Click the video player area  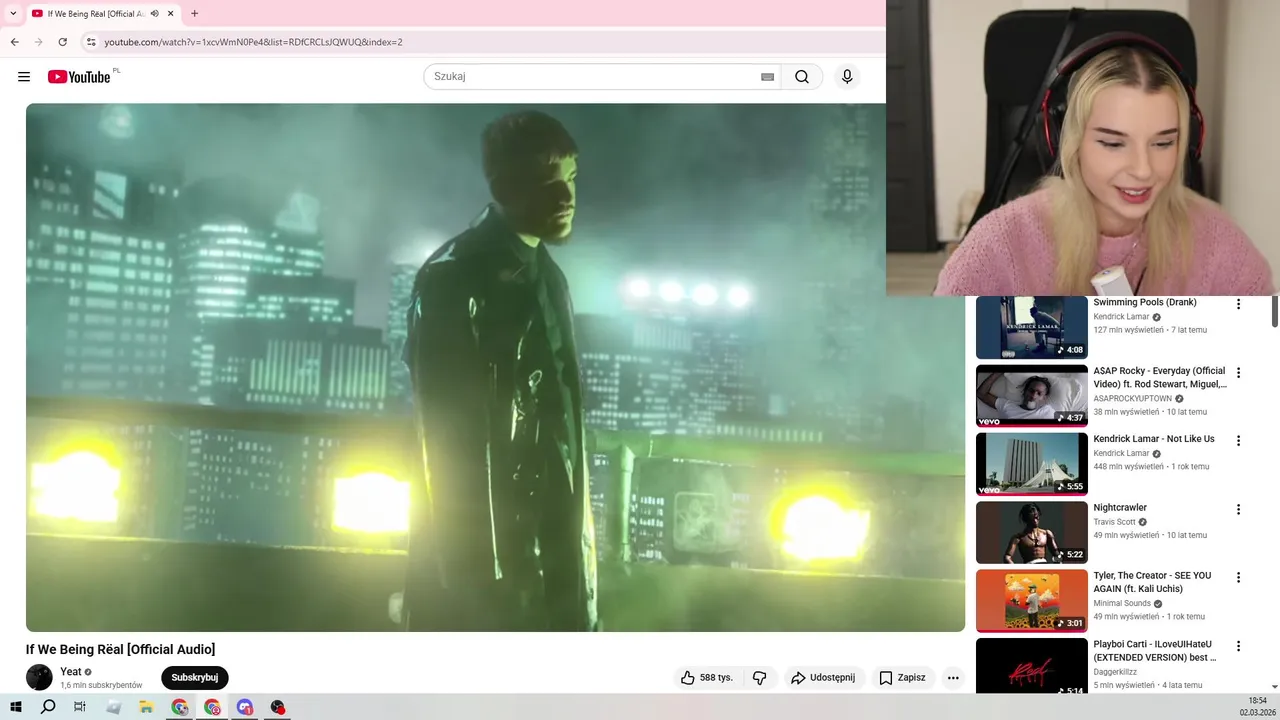tap(495, 367)
